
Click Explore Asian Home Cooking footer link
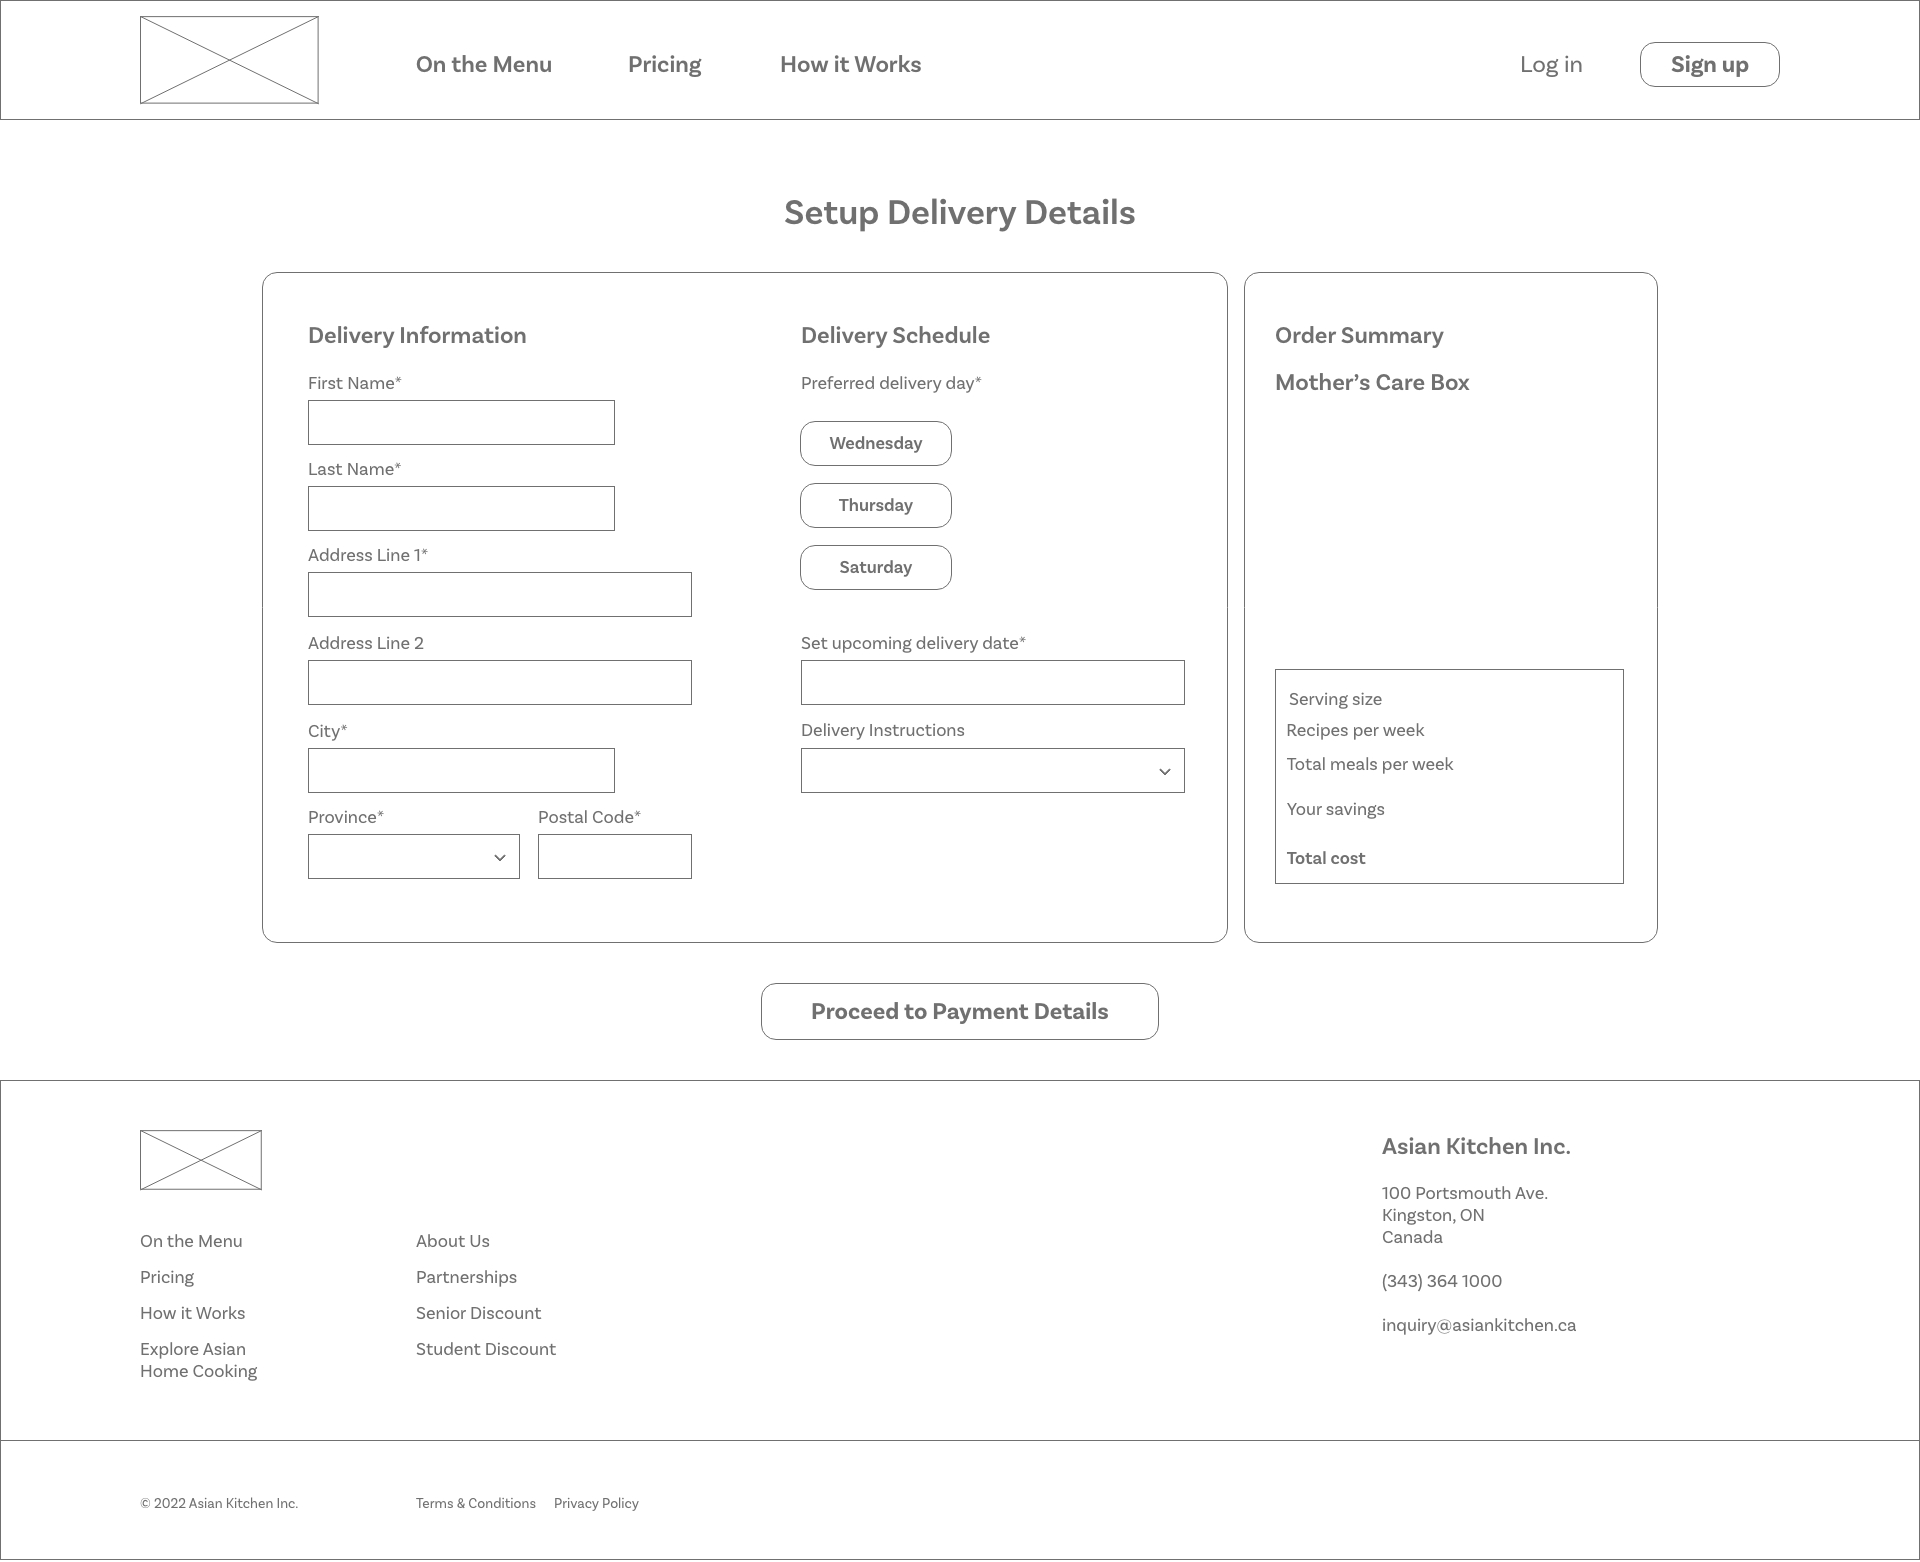click(x=198, y=1360)
